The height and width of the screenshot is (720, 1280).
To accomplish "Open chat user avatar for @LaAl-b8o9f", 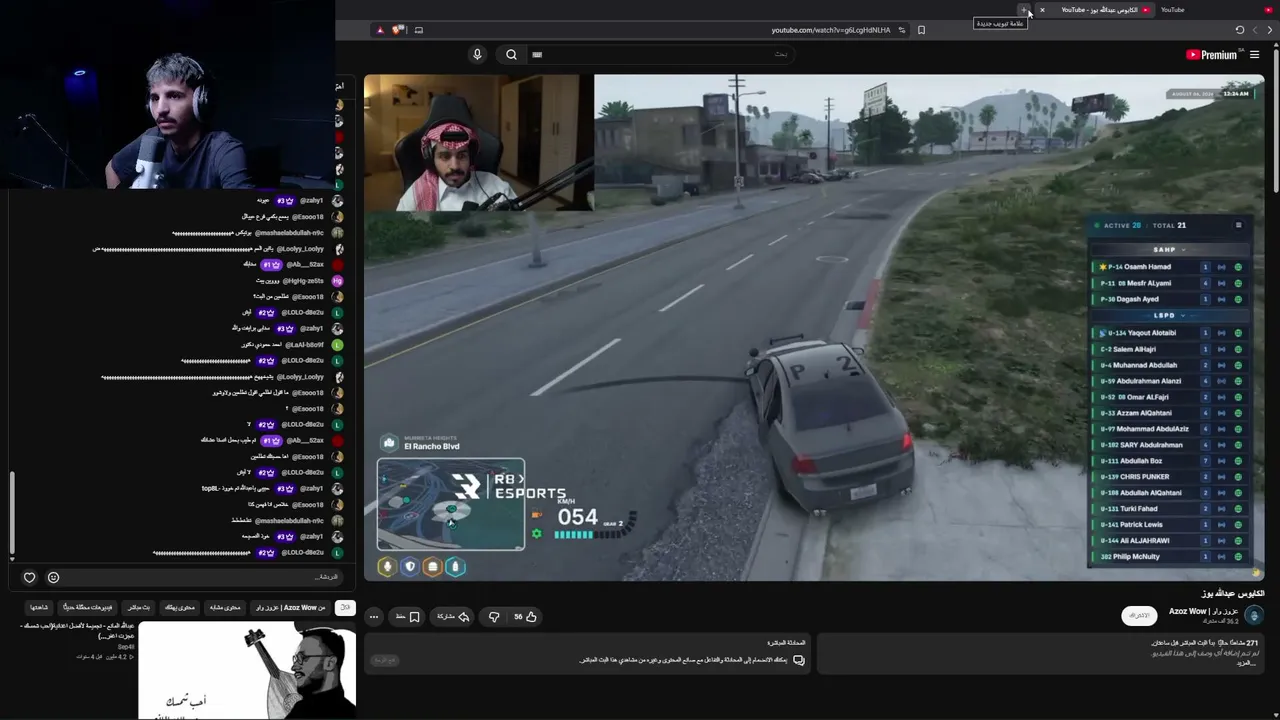I will click(338, 345).
